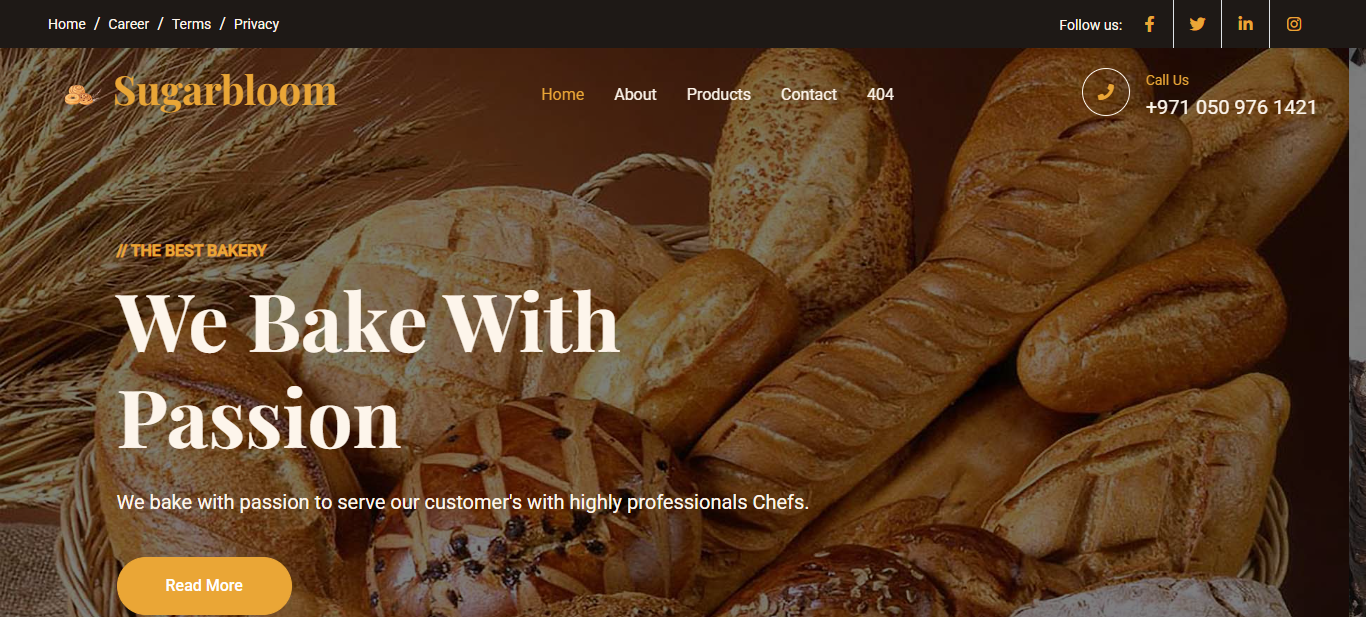This screenshot has width=1366, height=617.
Task: Click the bakery logo icon beside Sugarbloom
Action: [80, 94]
